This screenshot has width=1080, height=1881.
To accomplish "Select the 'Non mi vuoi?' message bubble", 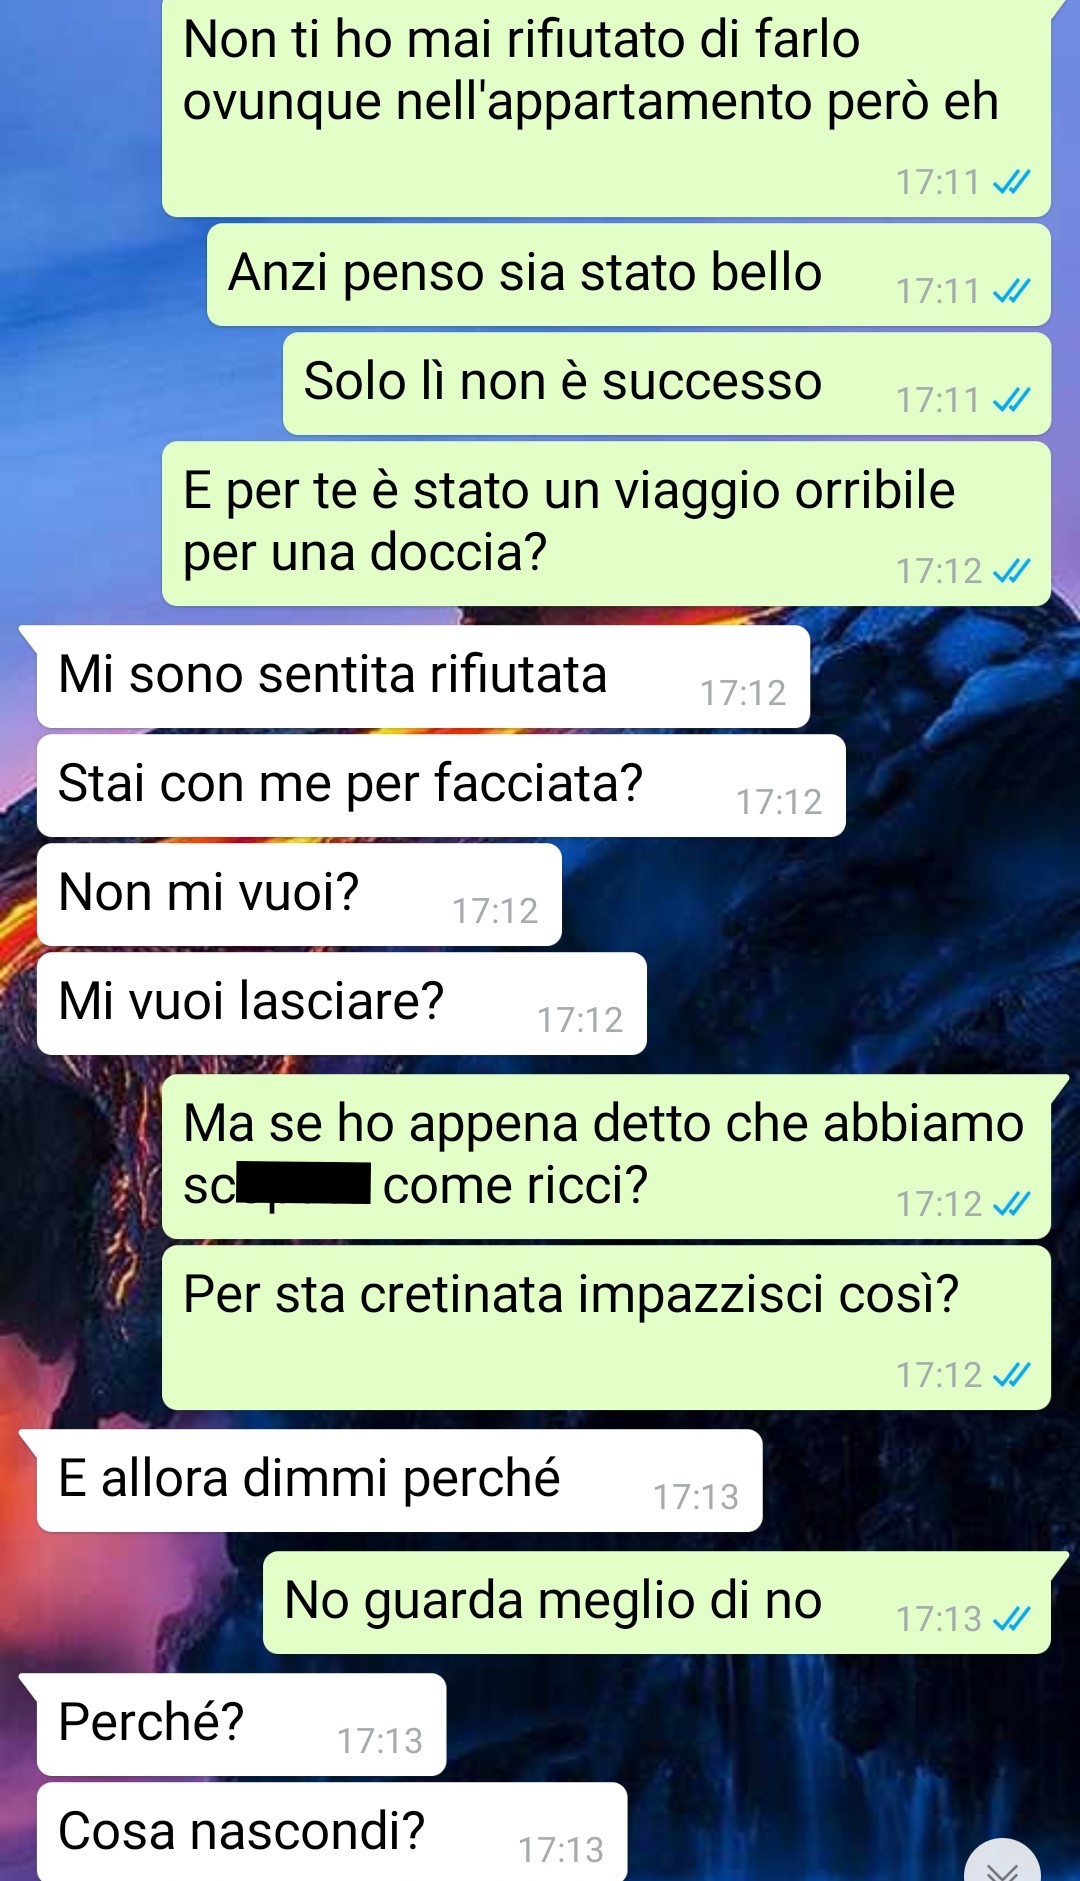I will click(299, 895).
